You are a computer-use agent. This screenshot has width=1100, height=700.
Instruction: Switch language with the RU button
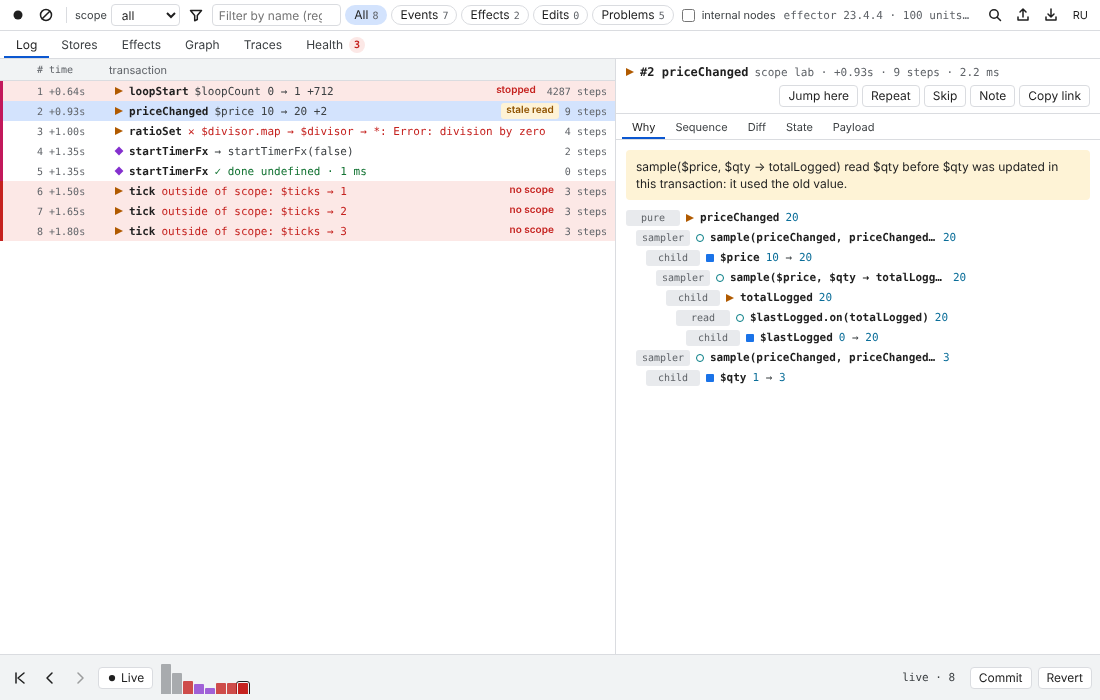1080,15
